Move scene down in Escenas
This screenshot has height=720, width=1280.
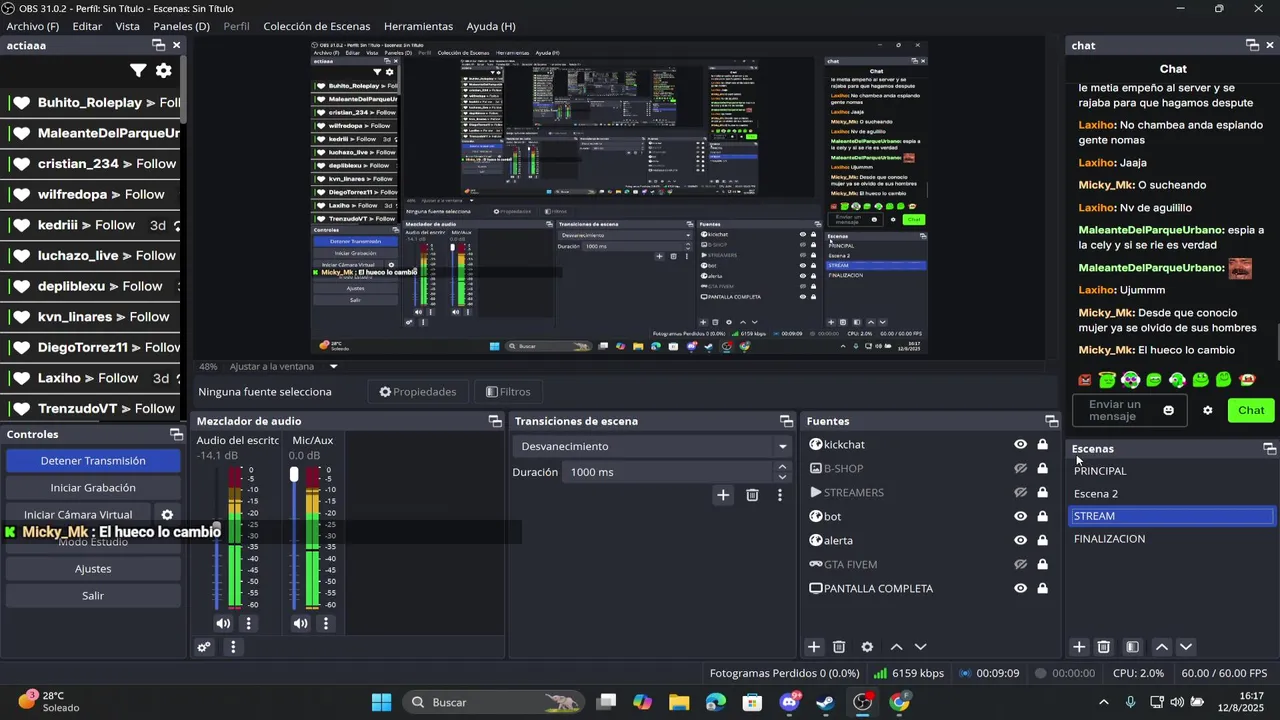pos(1186,647)
